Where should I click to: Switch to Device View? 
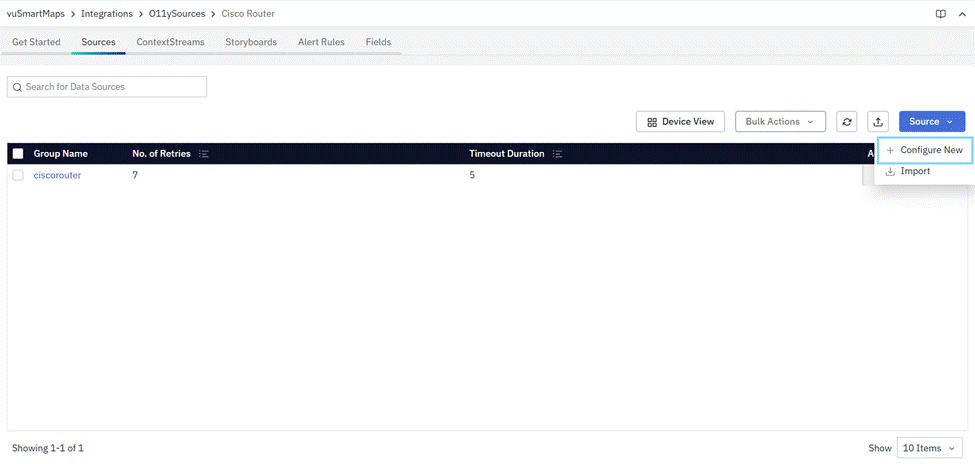click(680, 122)
